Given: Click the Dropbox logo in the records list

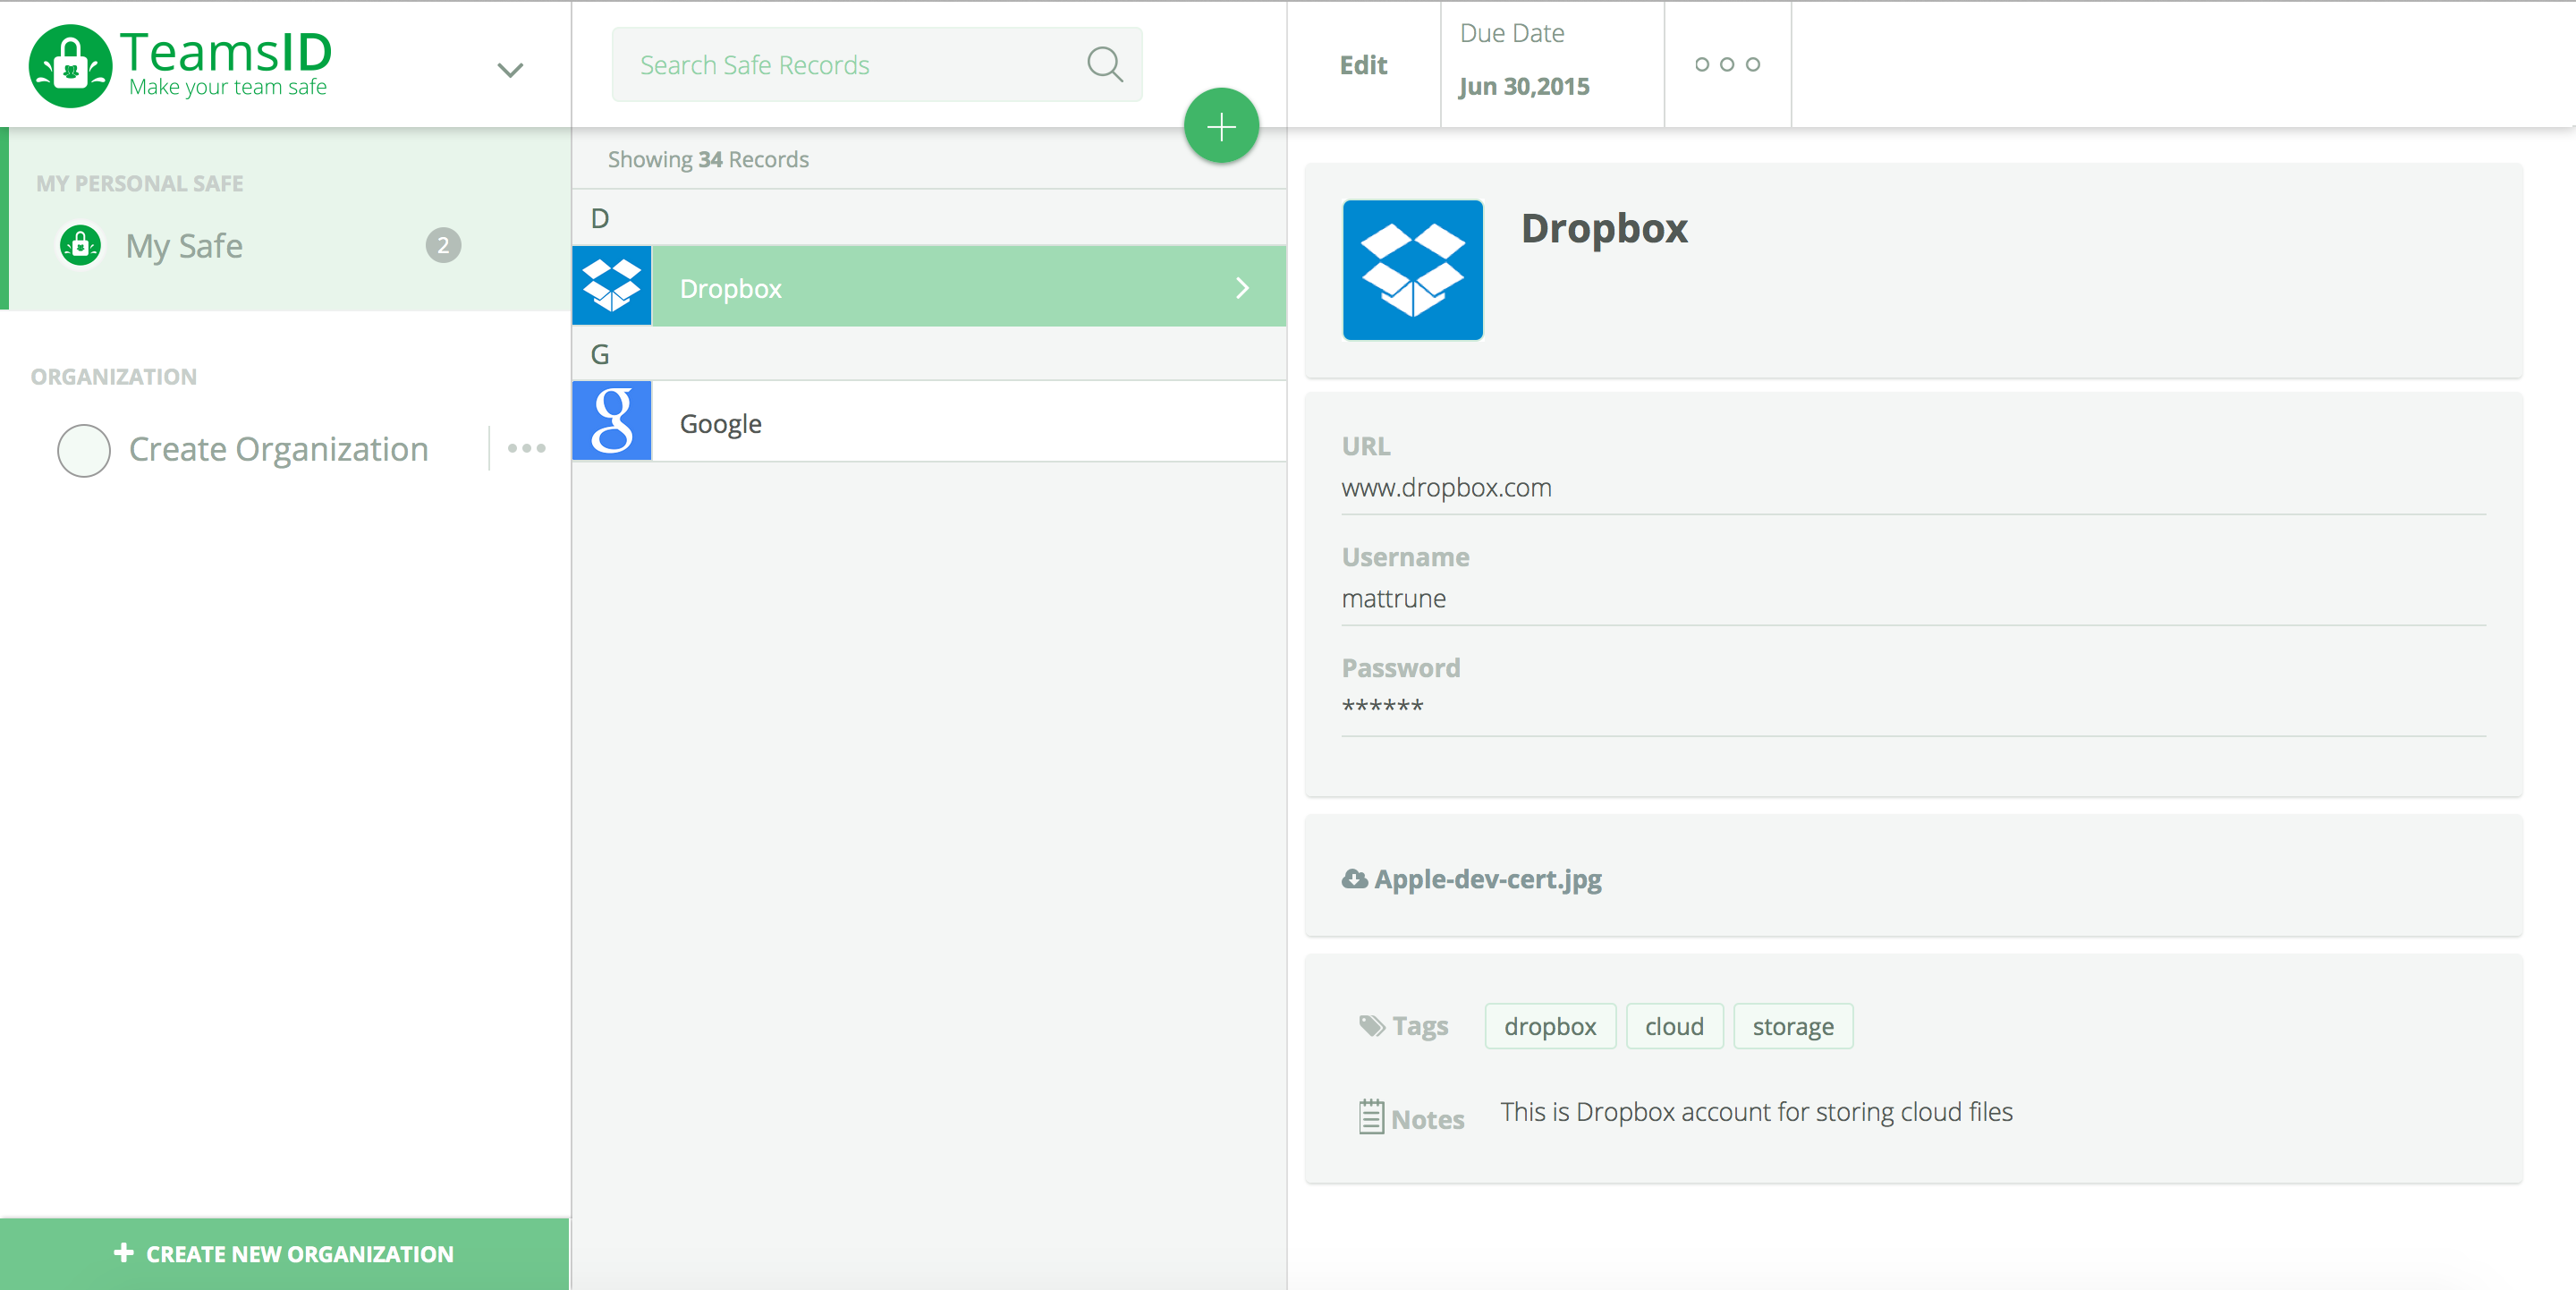Looking at the screenshot, I should pyautogui.click(x=612, y=287).
